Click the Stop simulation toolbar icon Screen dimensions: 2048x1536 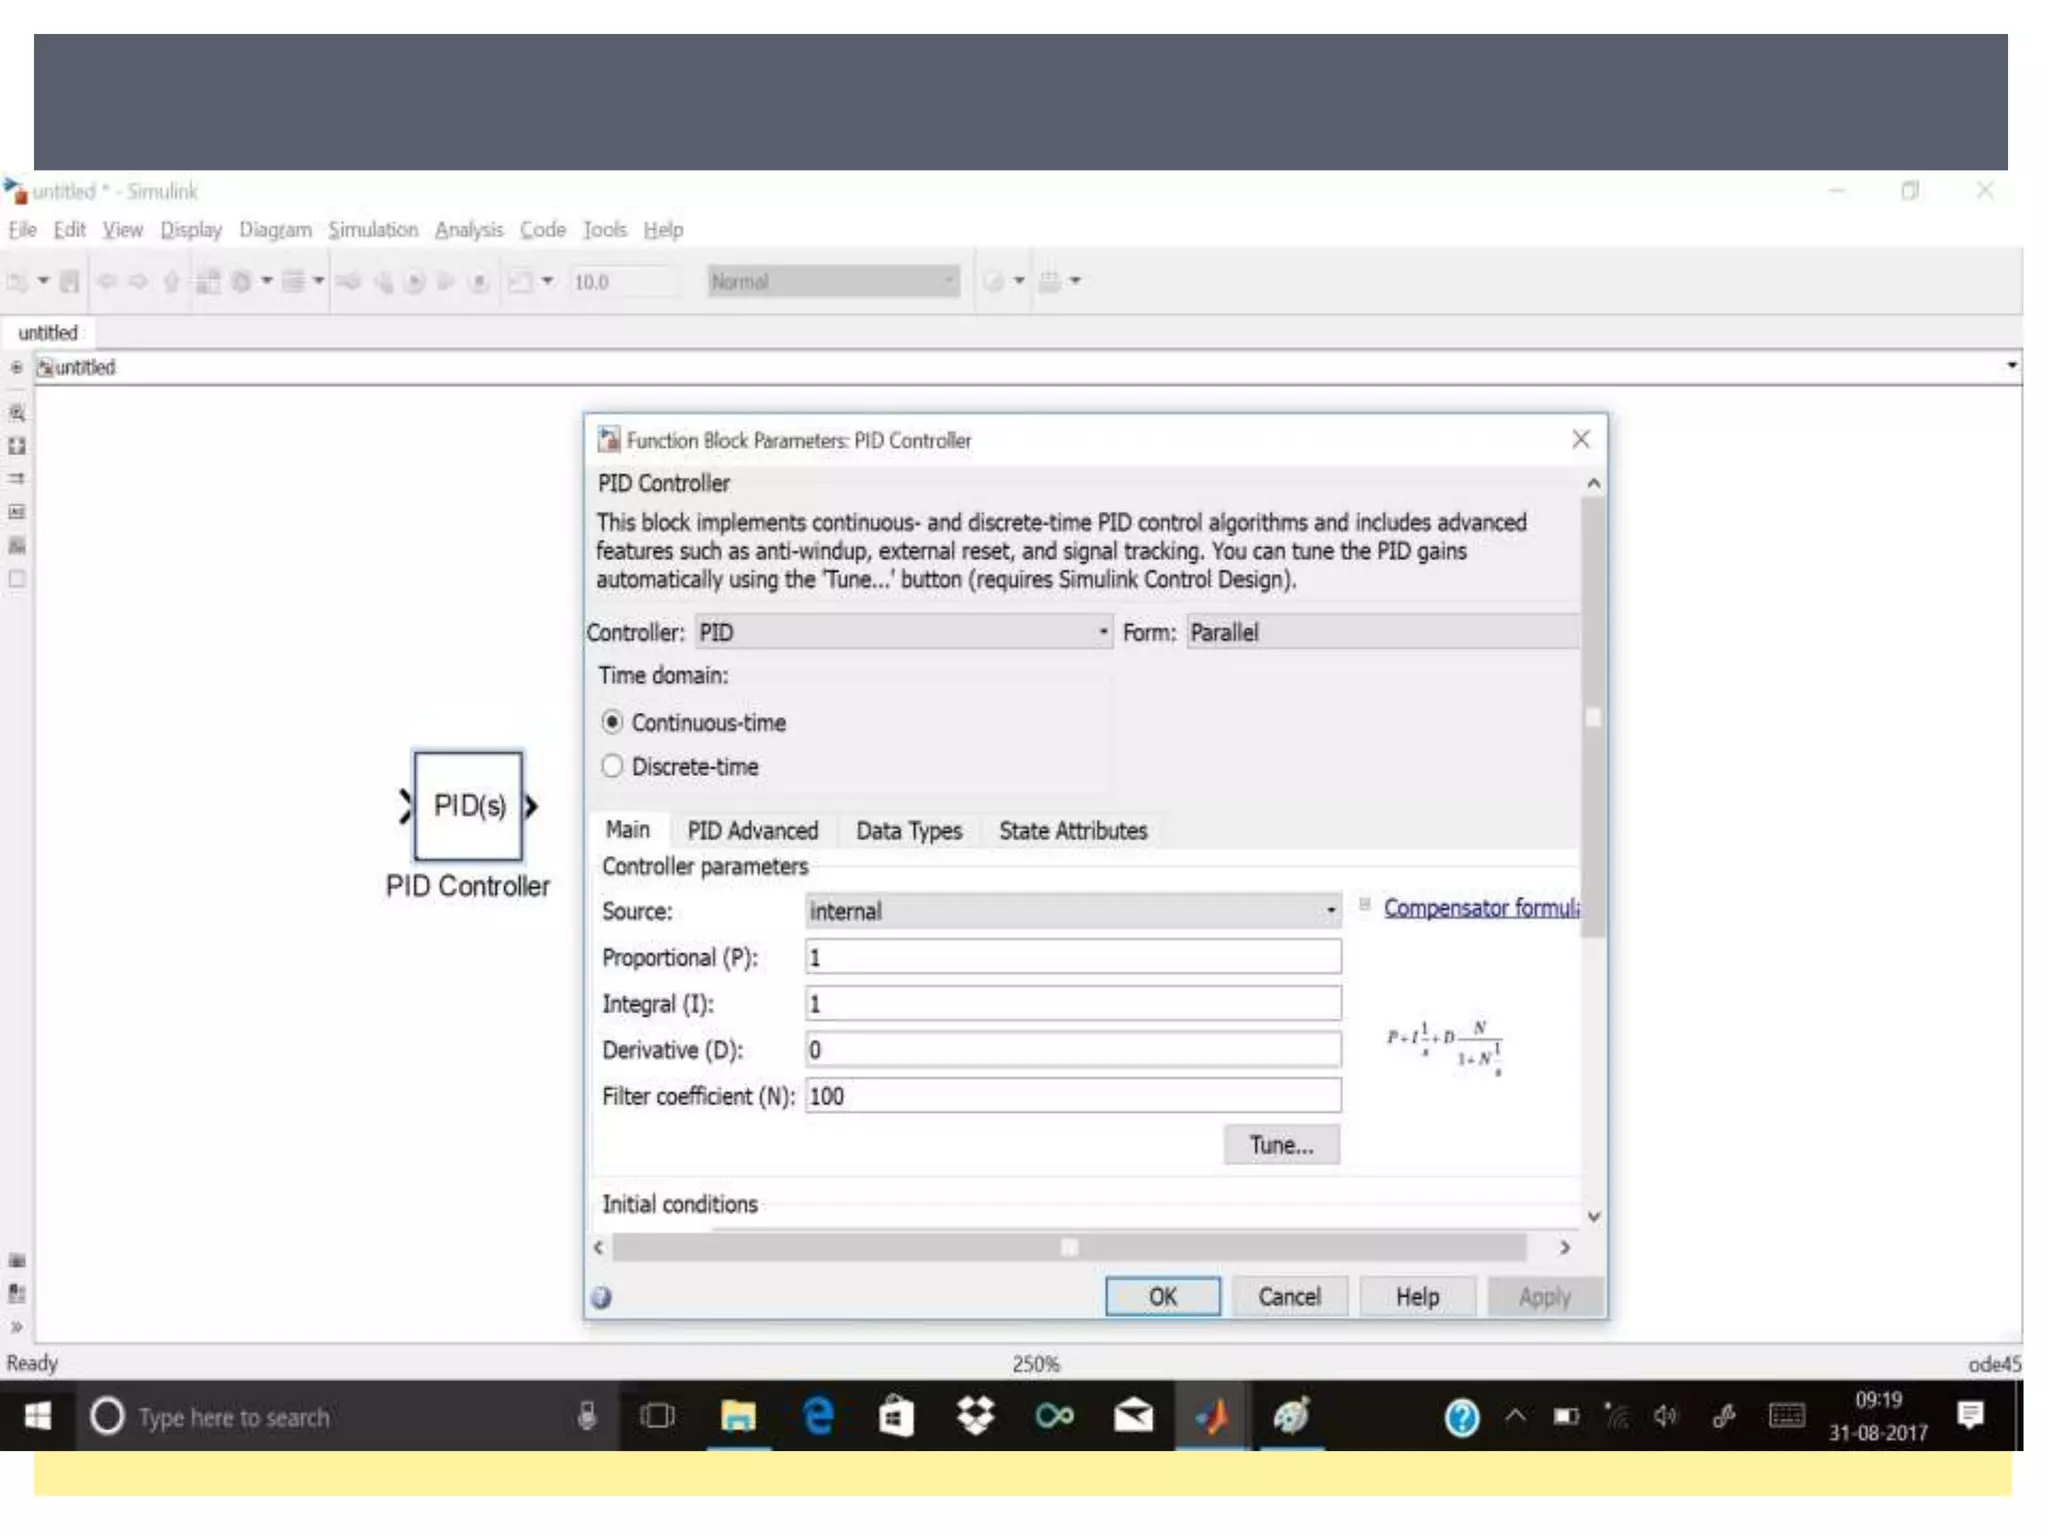(x=480, y=282)
